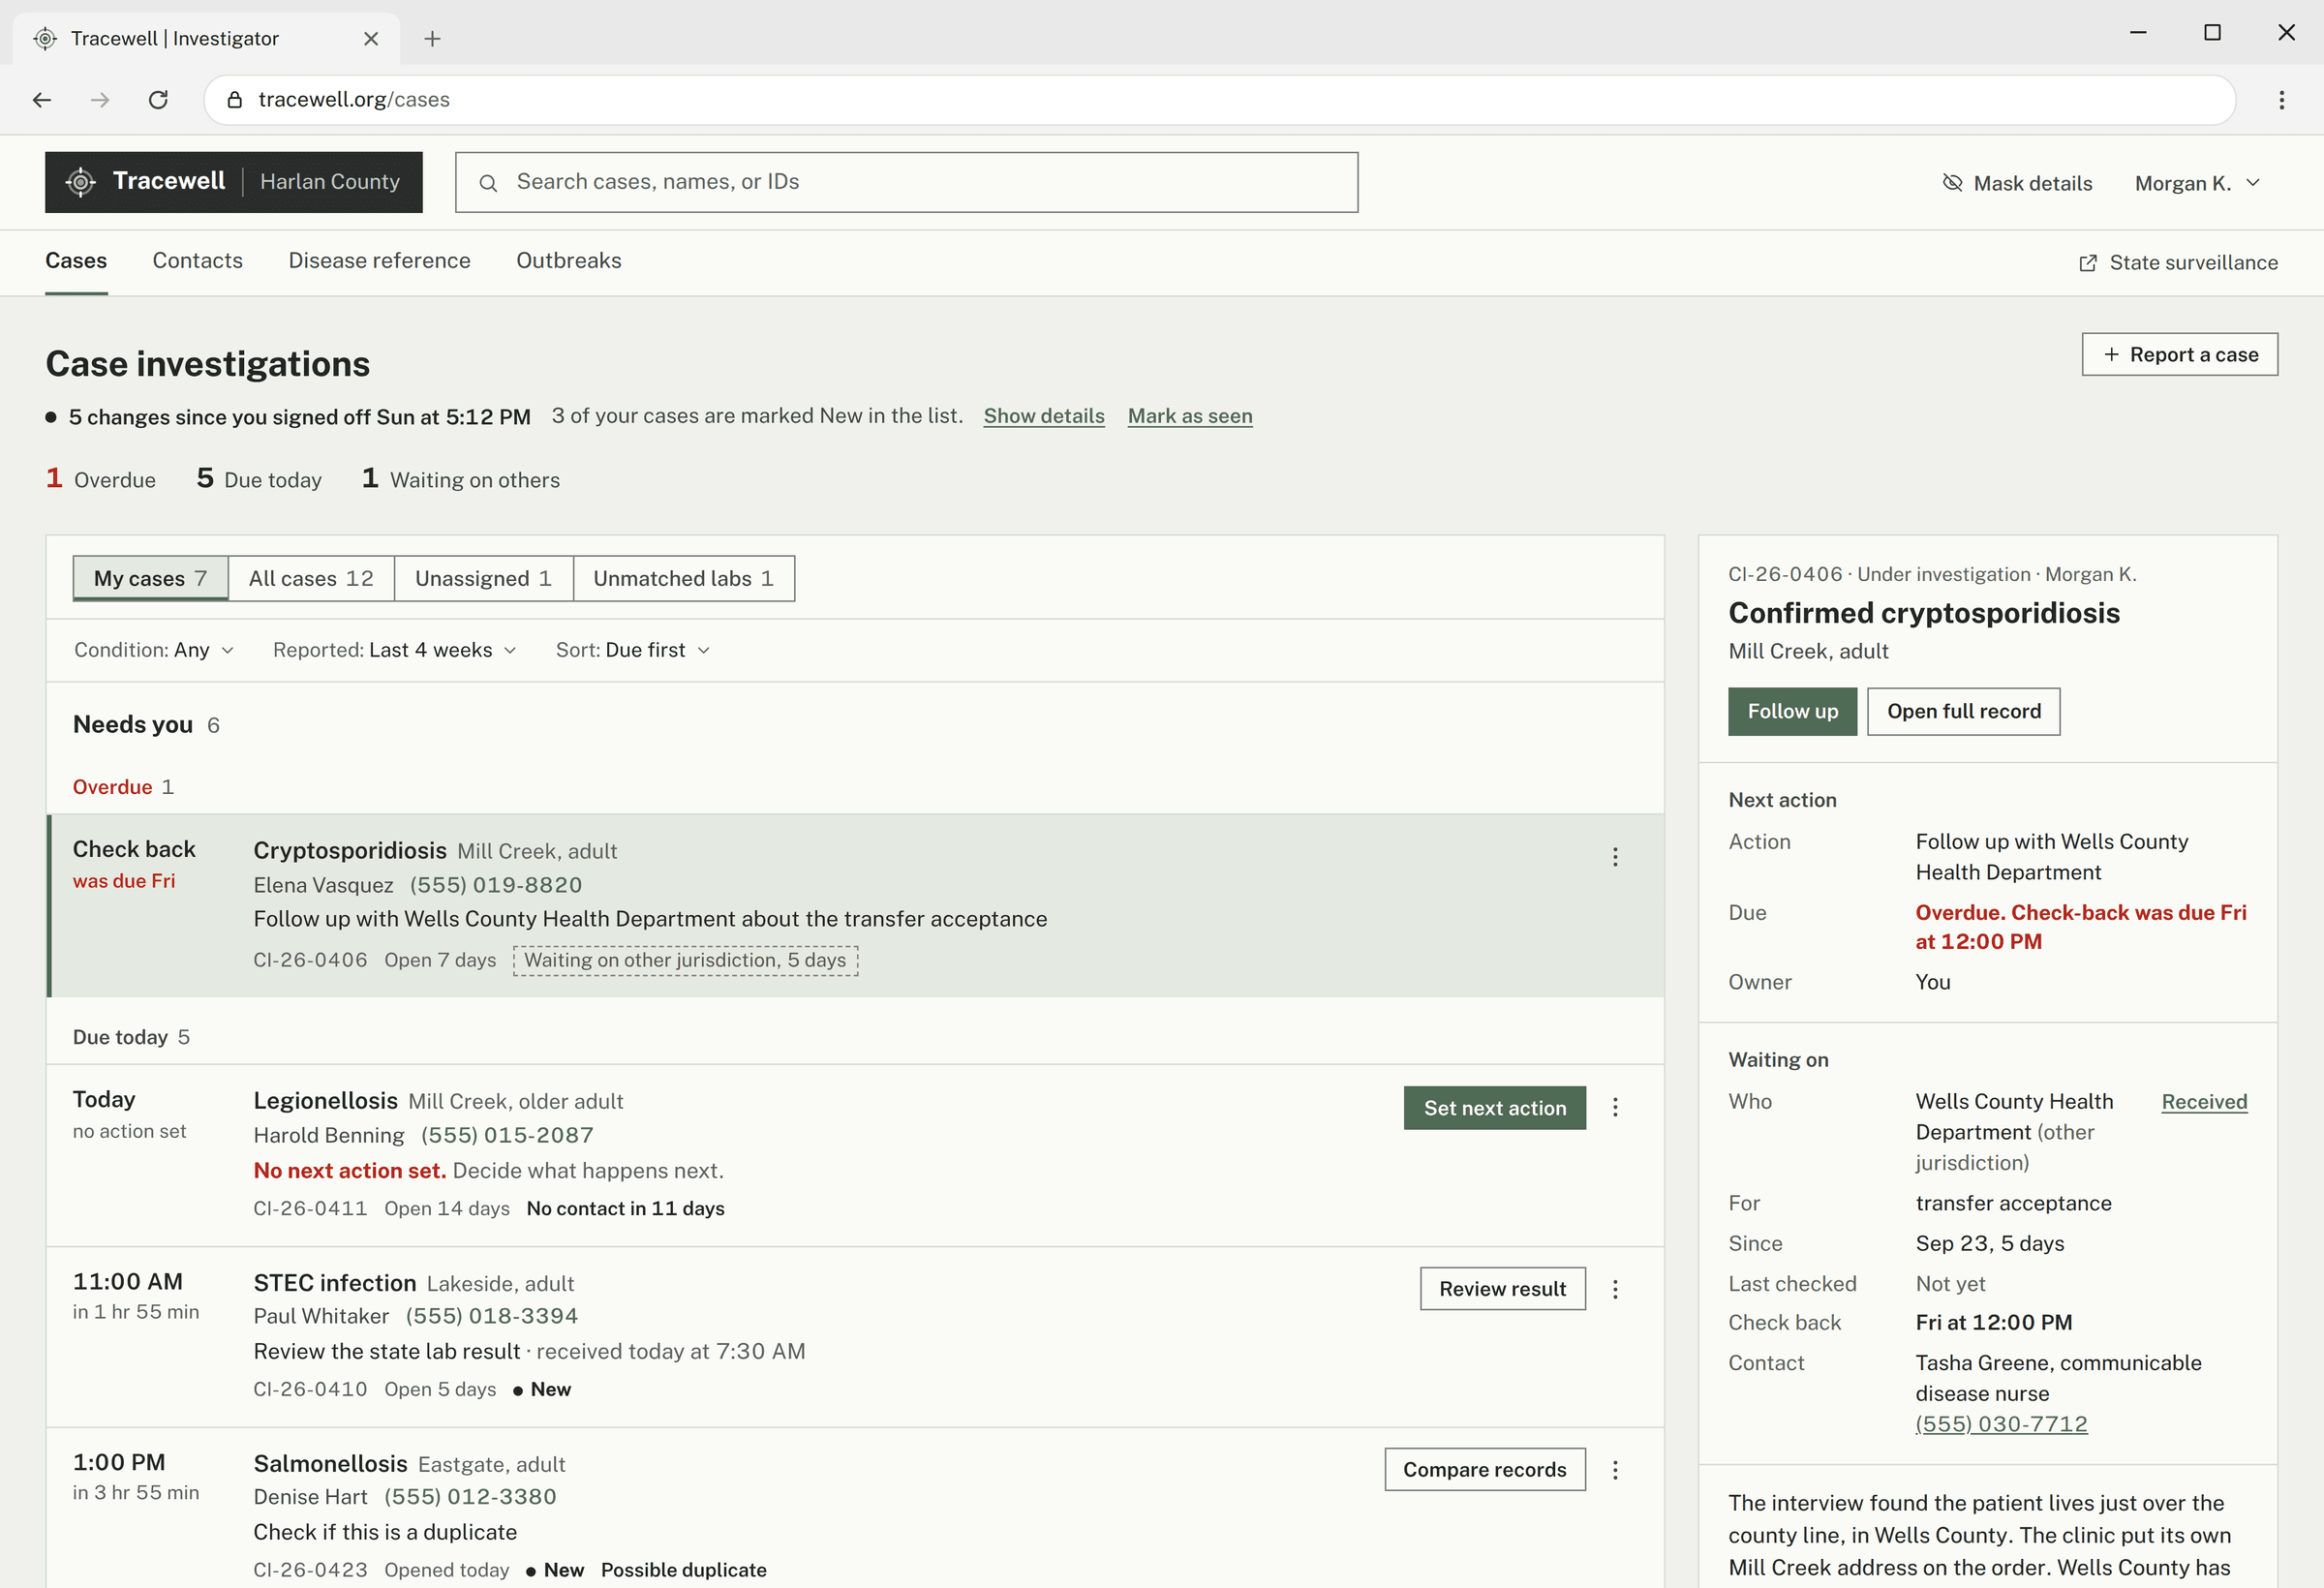
Task: Switch to Outbreaks tab
Action: (x=569, y=261)
